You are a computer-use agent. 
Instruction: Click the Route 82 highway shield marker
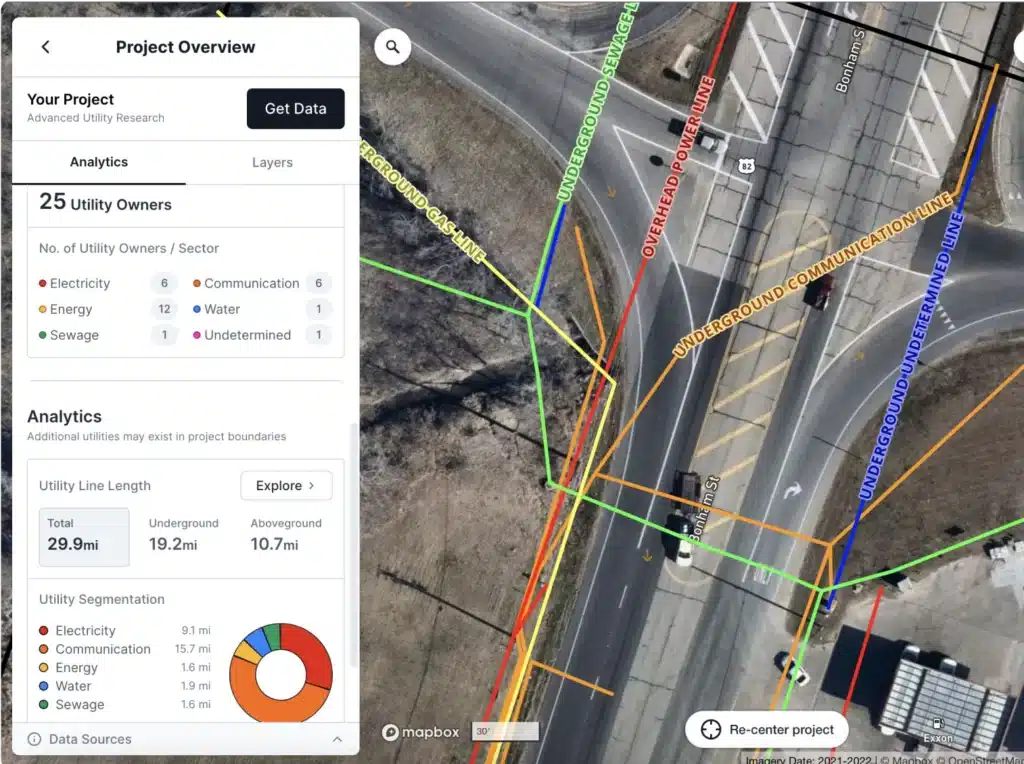coord(746,166)
